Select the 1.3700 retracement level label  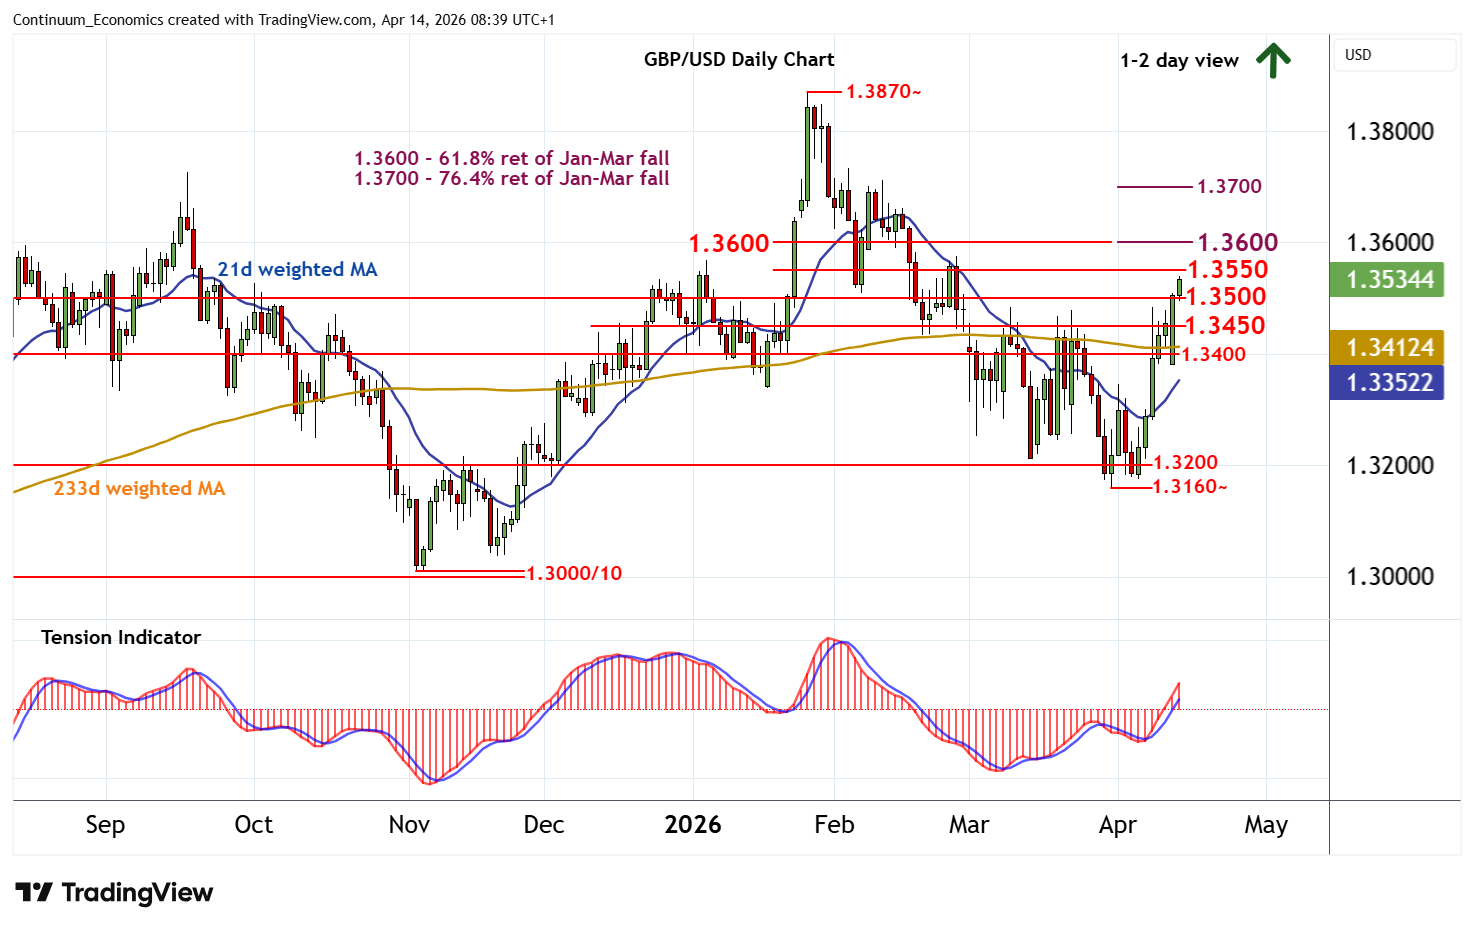[x=1229, y=187]
